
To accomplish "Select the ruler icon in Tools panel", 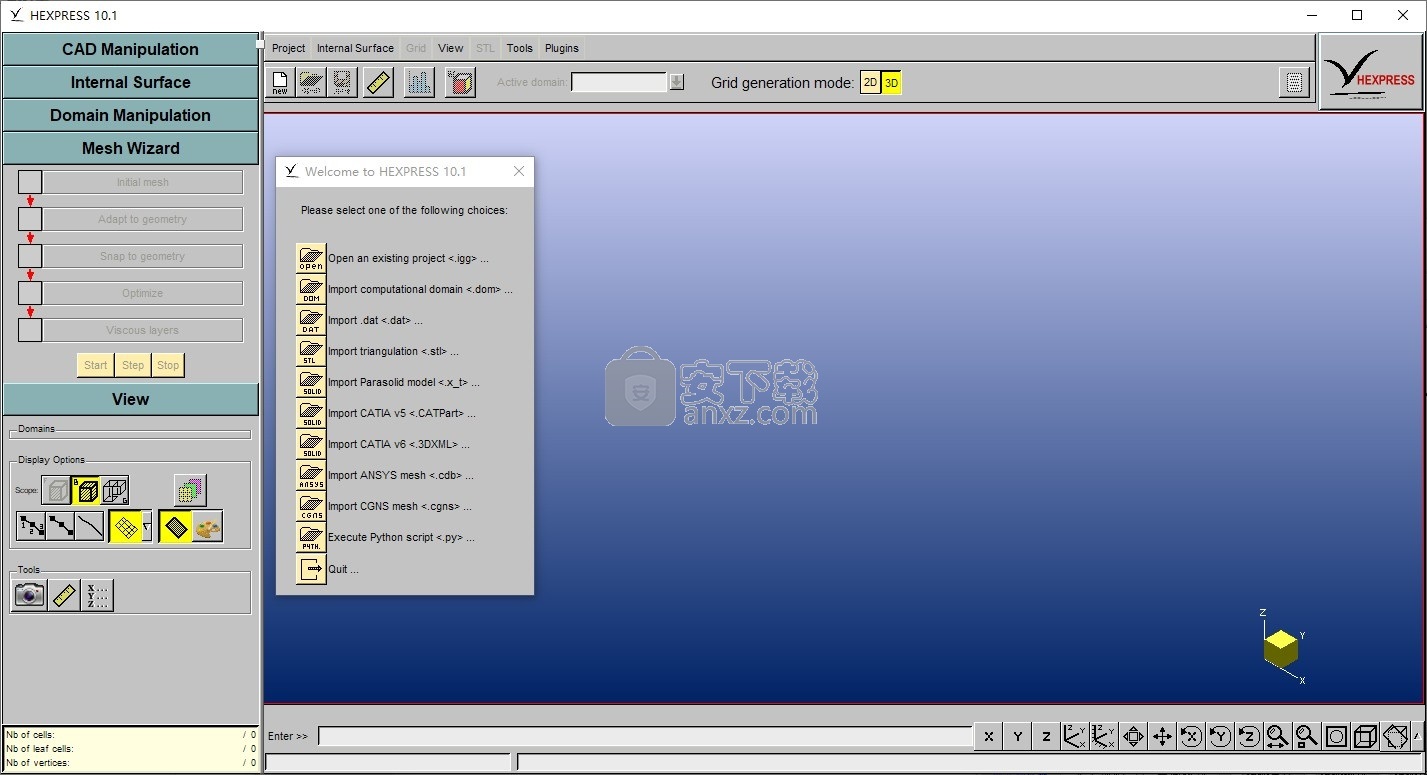I will [x=64, y=595].
